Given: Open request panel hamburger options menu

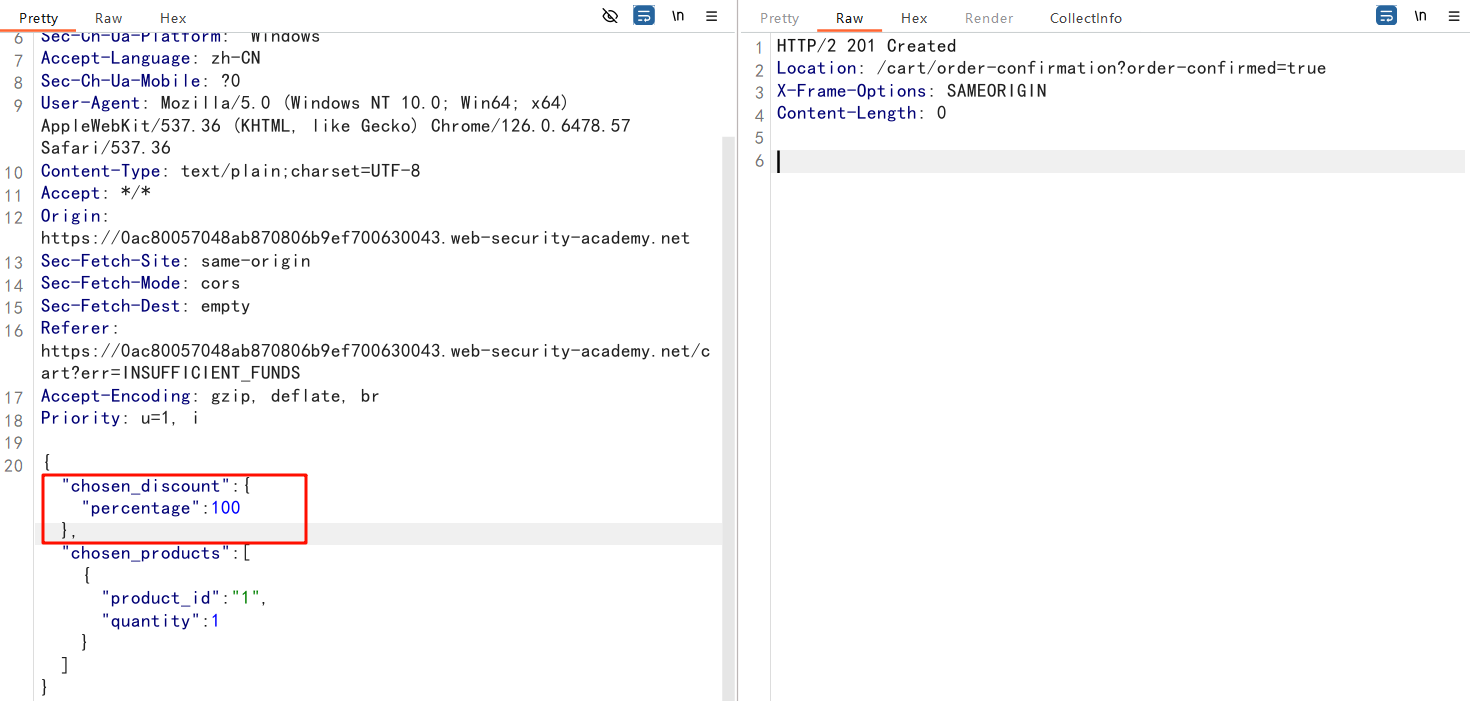Looking at the screenshot, I should tap(712, 16).
